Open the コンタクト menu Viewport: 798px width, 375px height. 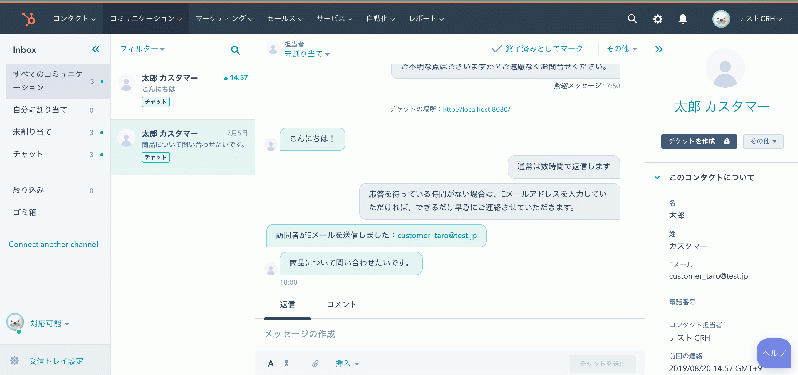pos(74,19)
